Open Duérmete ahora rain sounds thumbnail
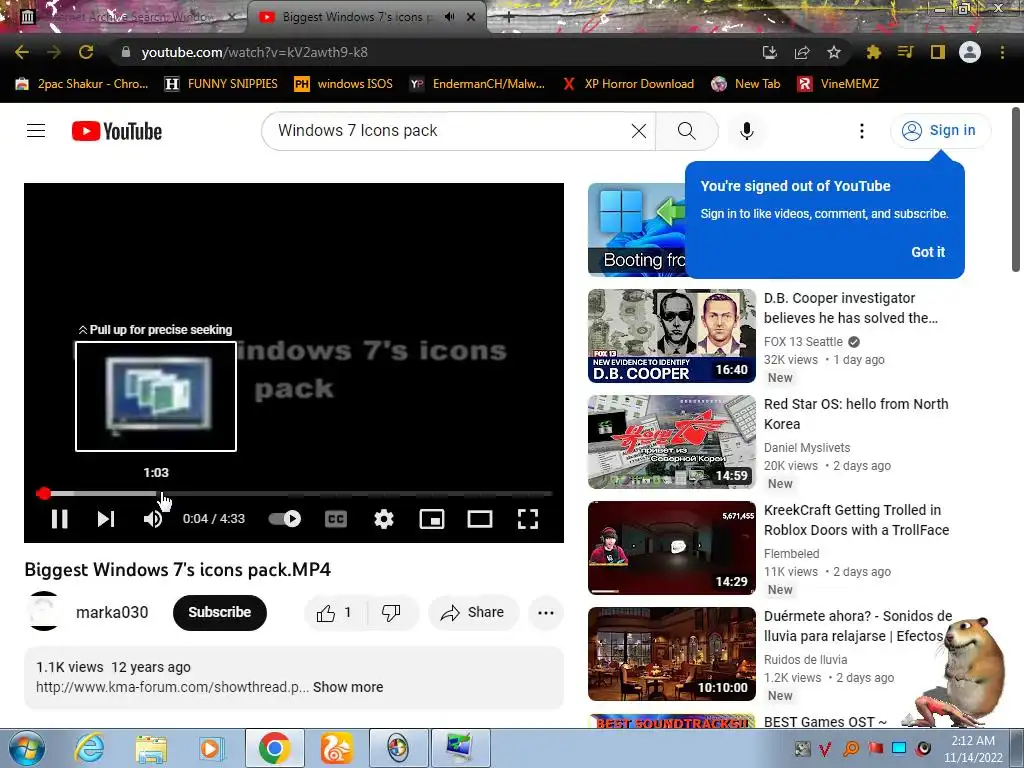 click(671, 654)
